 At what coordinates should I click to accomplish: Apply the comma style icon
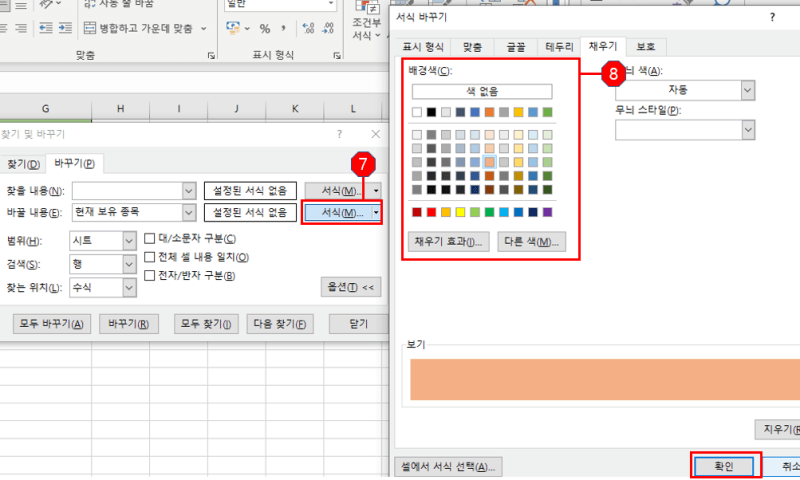[283, 28]
